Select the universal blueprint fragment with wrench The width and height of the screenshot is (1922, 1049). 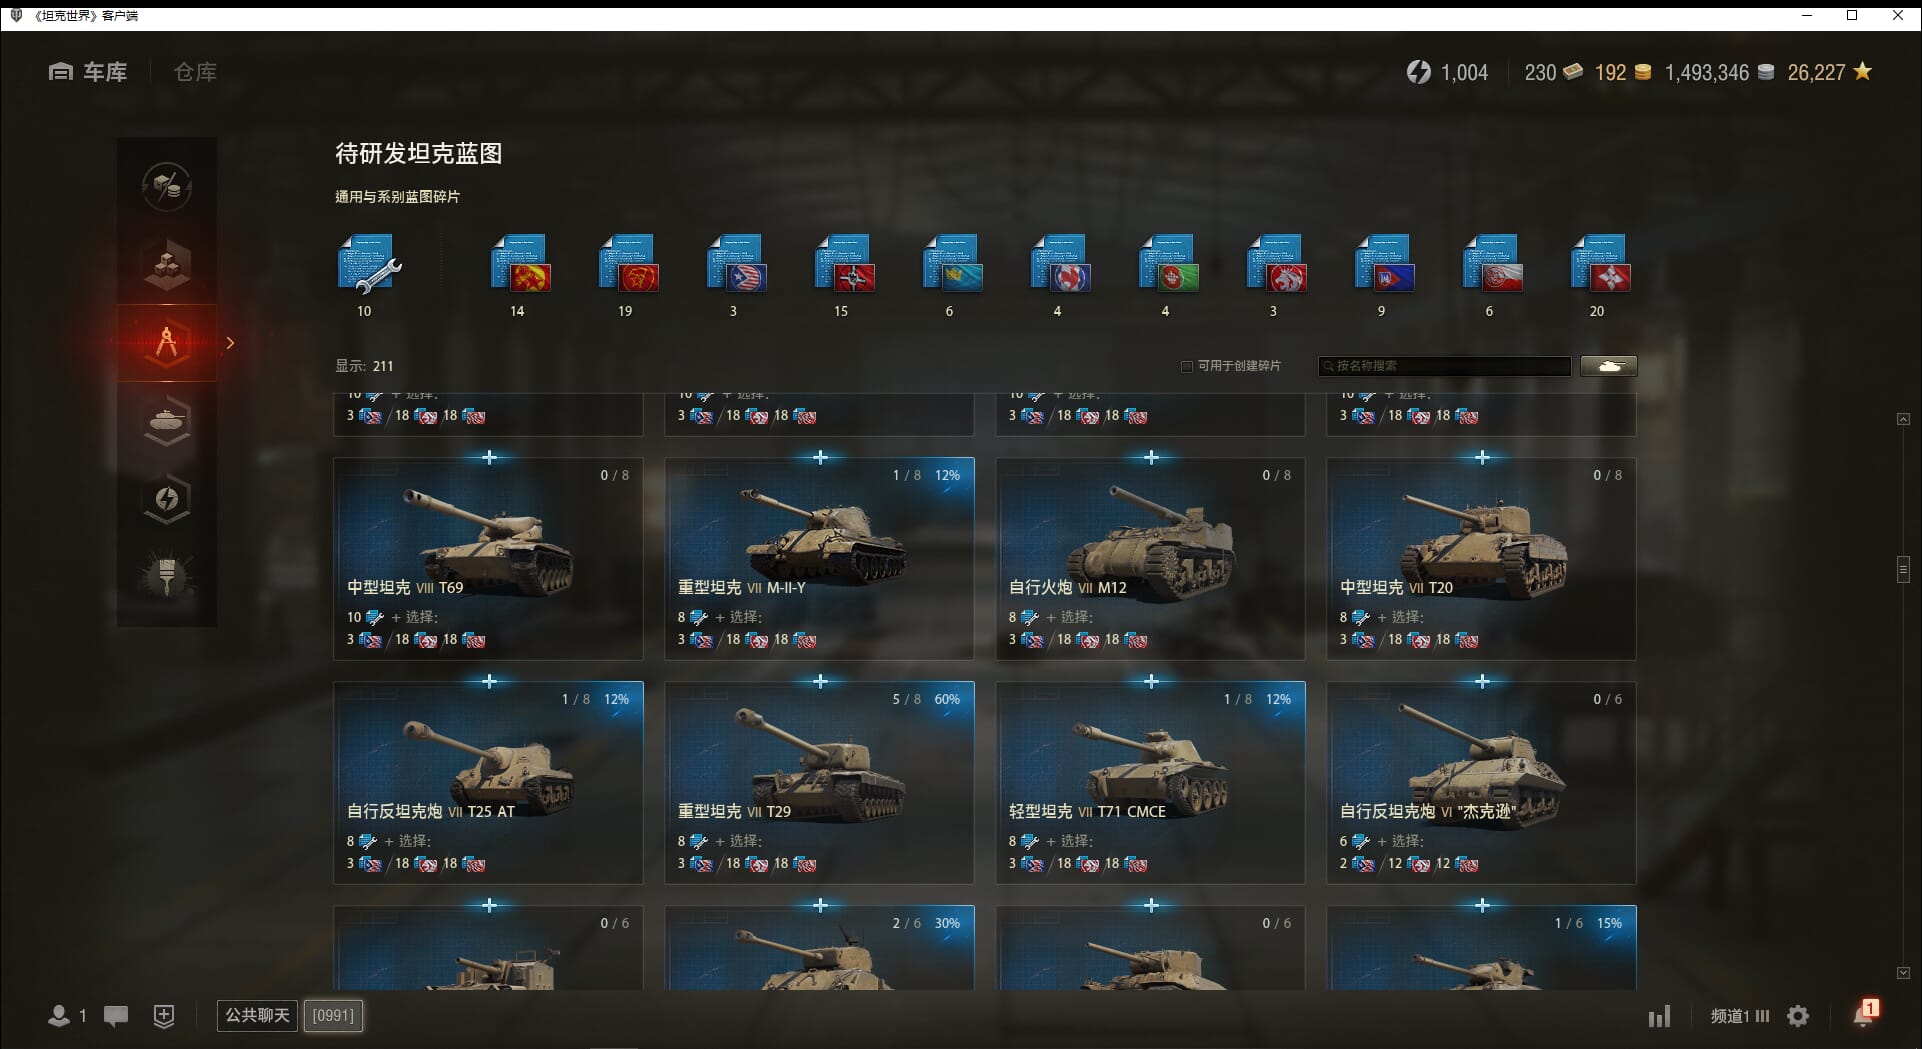[x=368, y=265]
